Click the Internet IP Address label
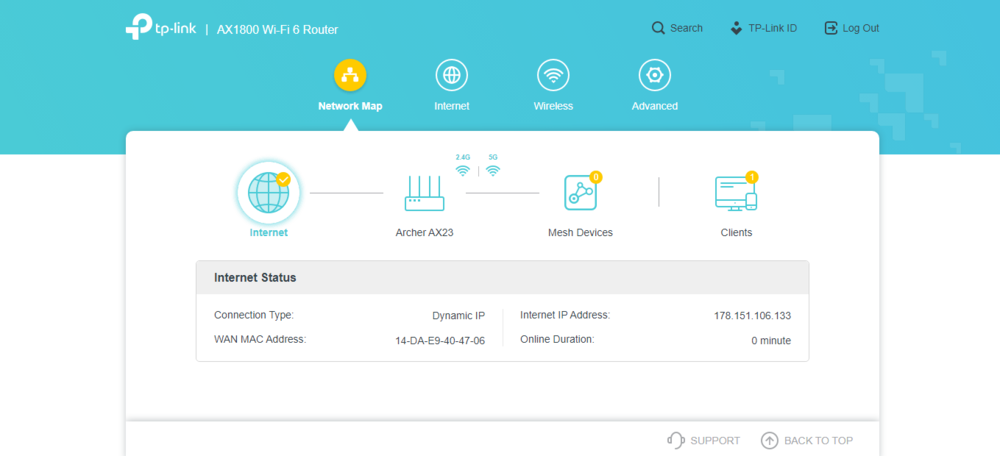The width and height of the screenshot is (1000, 456). click(x=565, y=315)
